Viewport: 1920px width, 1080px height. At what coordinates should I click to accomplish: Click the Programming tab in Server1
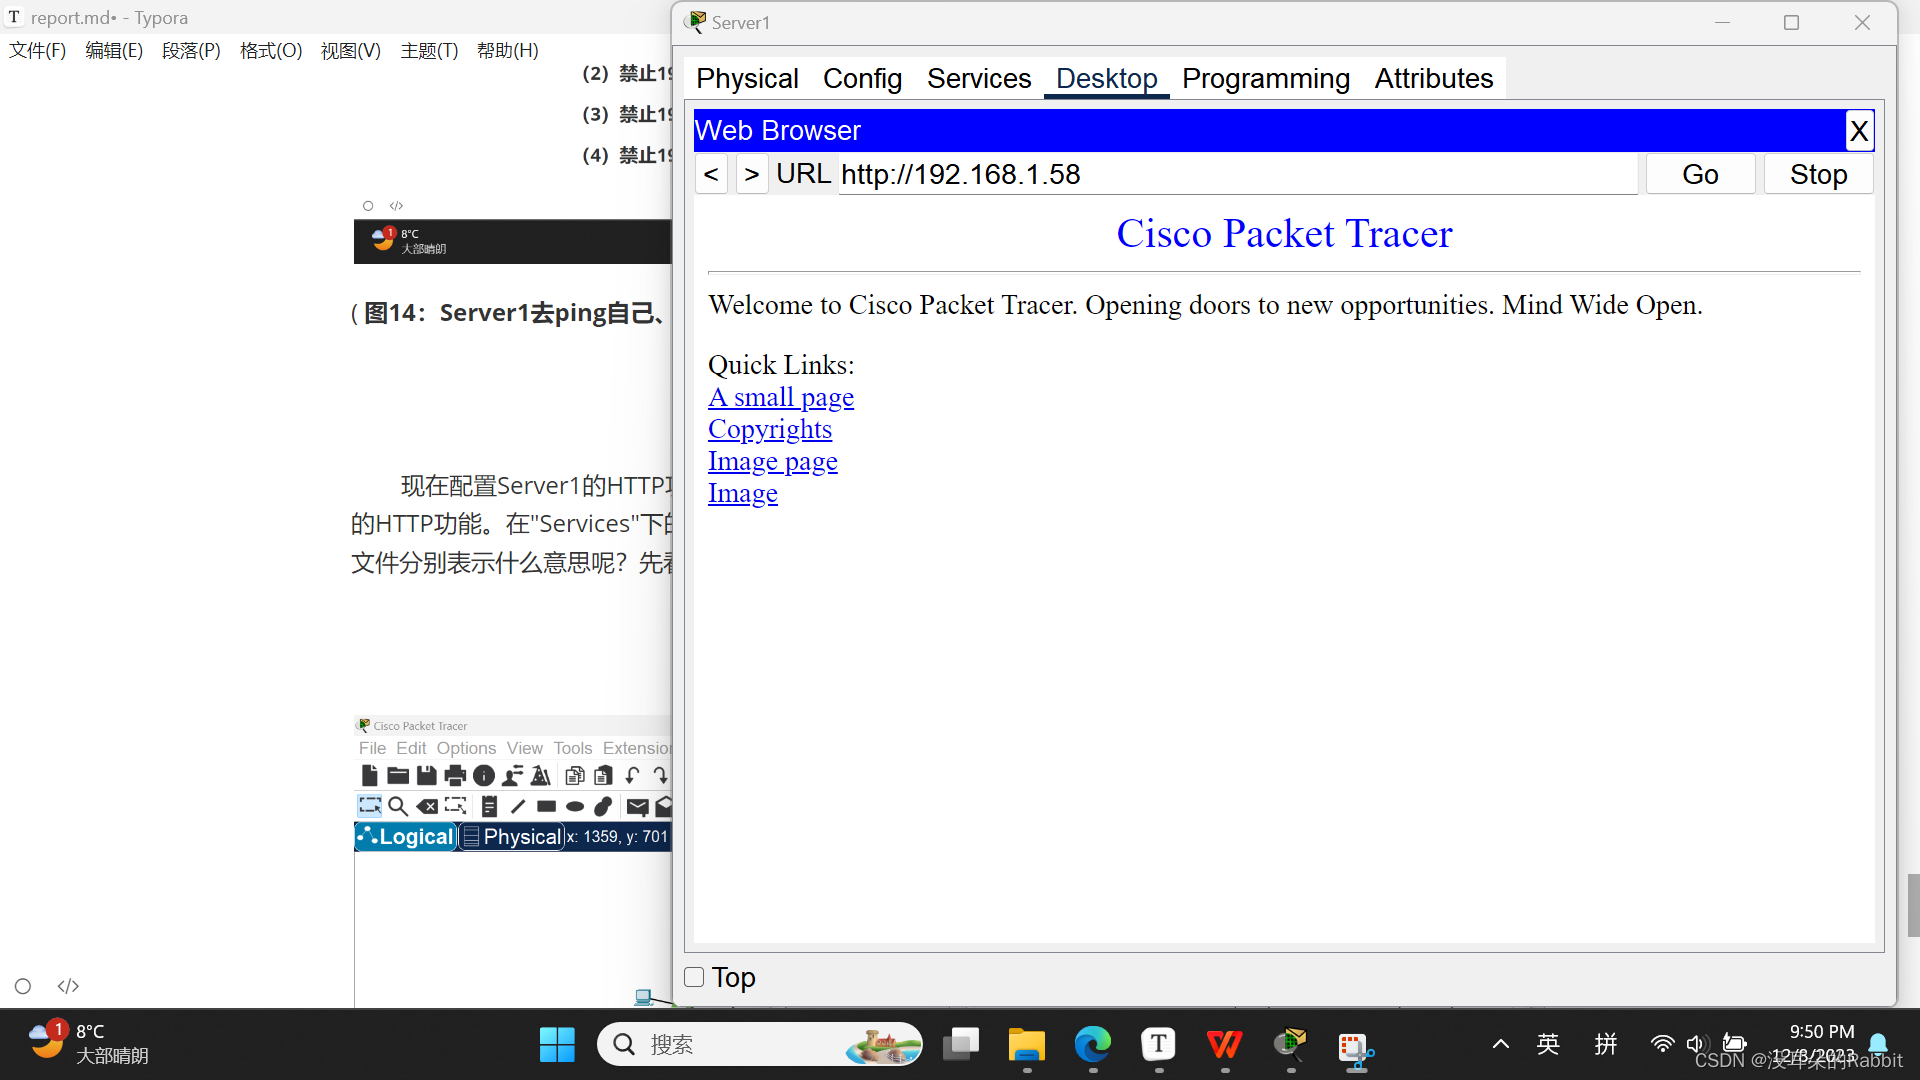coord(1265,78)
